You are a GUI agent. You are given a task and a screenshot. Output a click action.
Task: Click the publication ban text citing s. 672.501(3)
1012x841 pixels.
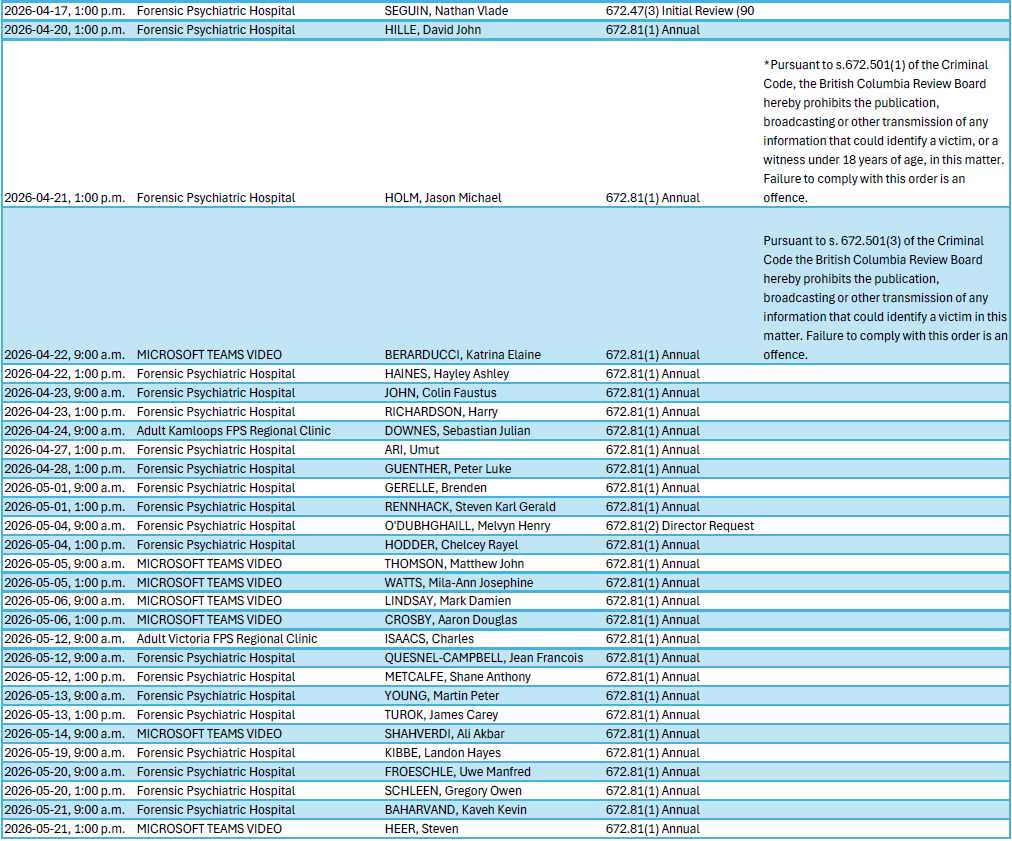tap(884, 297)
